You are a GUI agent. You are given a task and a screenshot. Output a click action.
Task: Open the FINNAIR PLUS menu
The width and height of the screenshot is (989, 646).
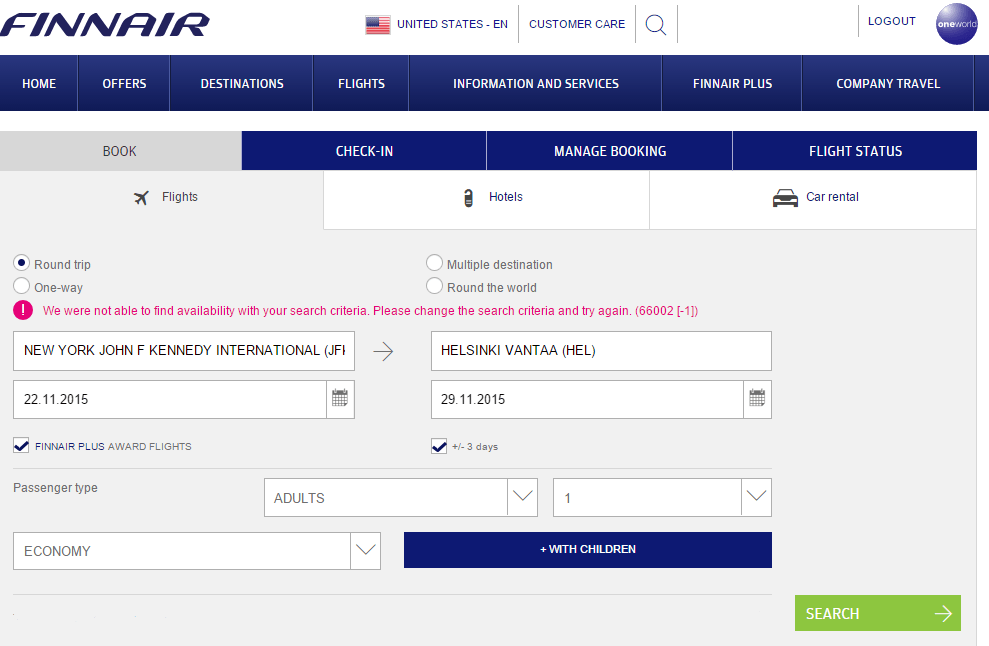(732, 84)
